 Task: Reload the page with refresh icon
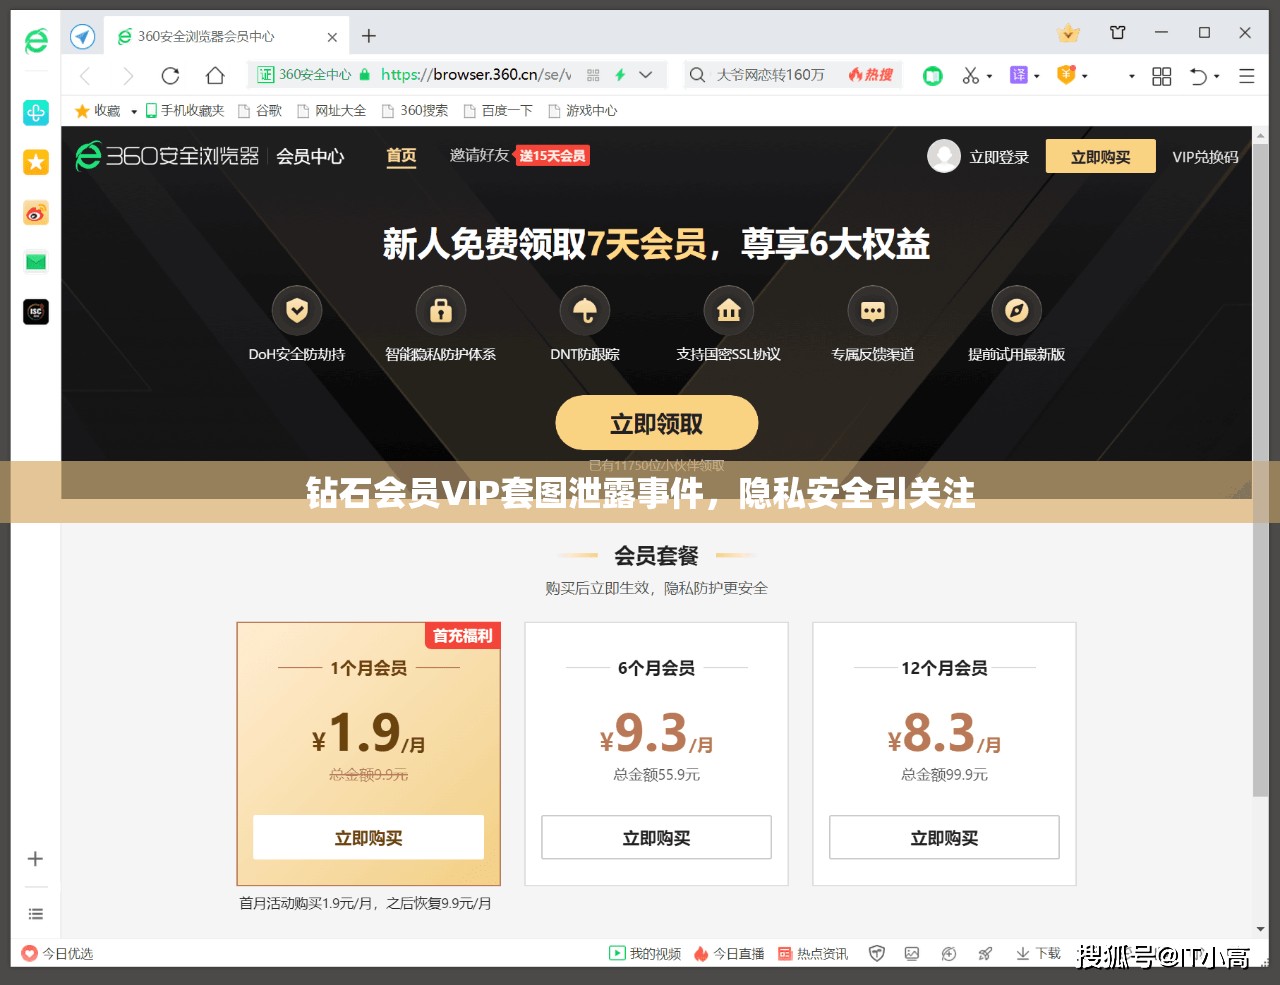click(x=170, y=76)
